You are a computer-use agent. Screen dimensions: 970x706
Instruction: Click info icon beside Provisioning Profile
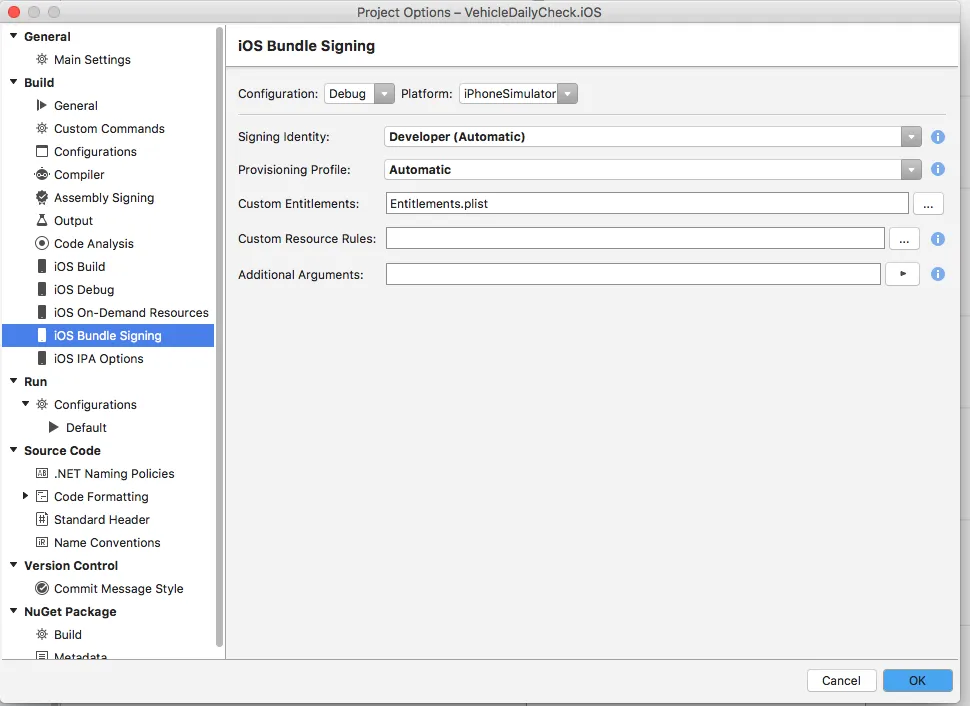pyautogui.click(x=938, y=170)
